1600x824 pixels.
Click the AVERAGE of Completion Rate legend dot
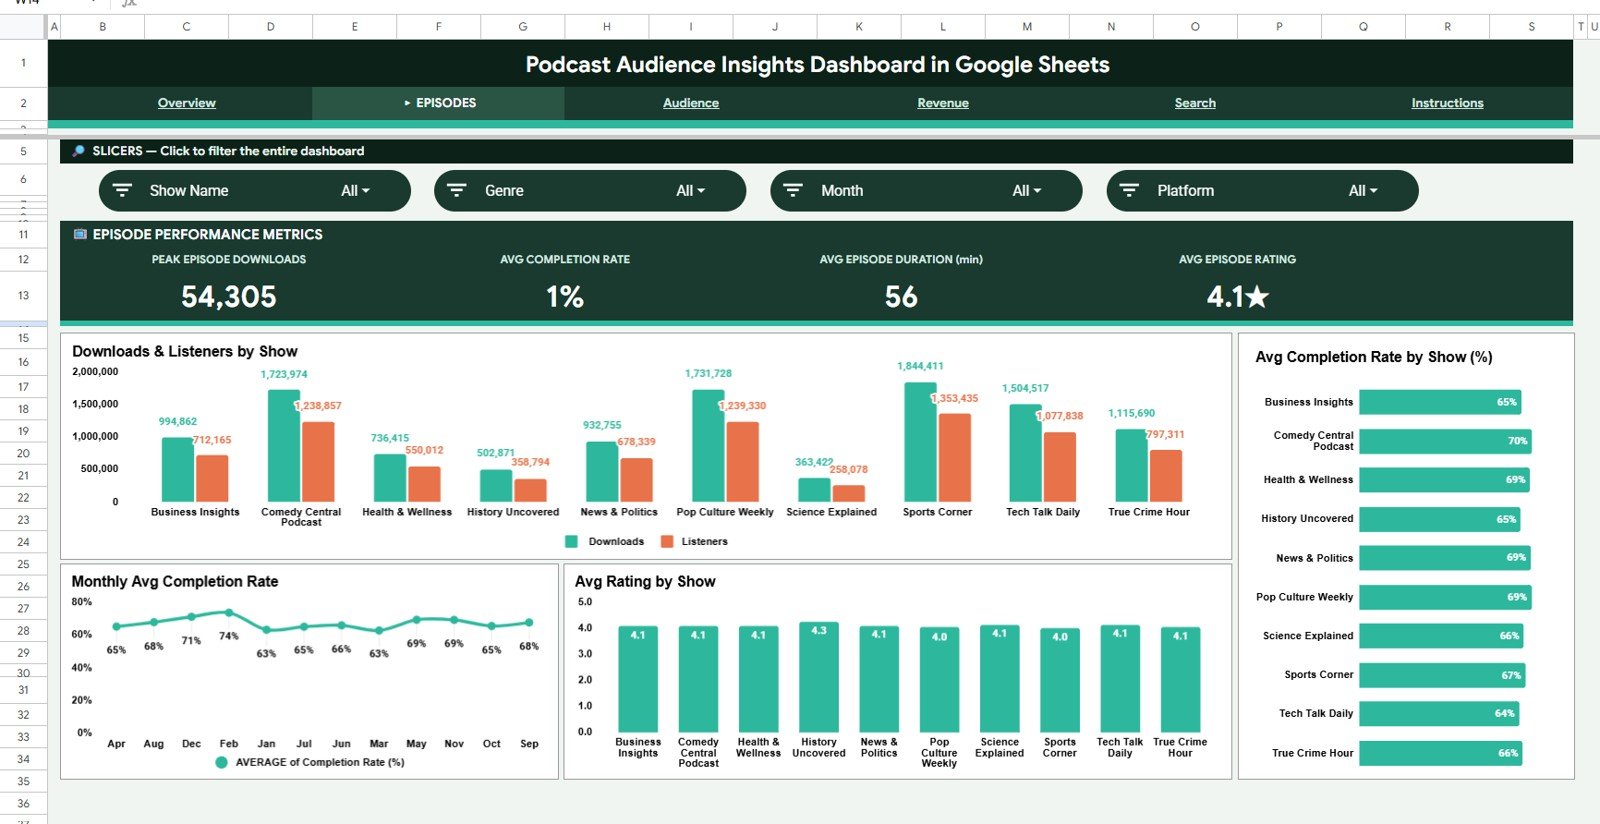(x=221, y=762)
